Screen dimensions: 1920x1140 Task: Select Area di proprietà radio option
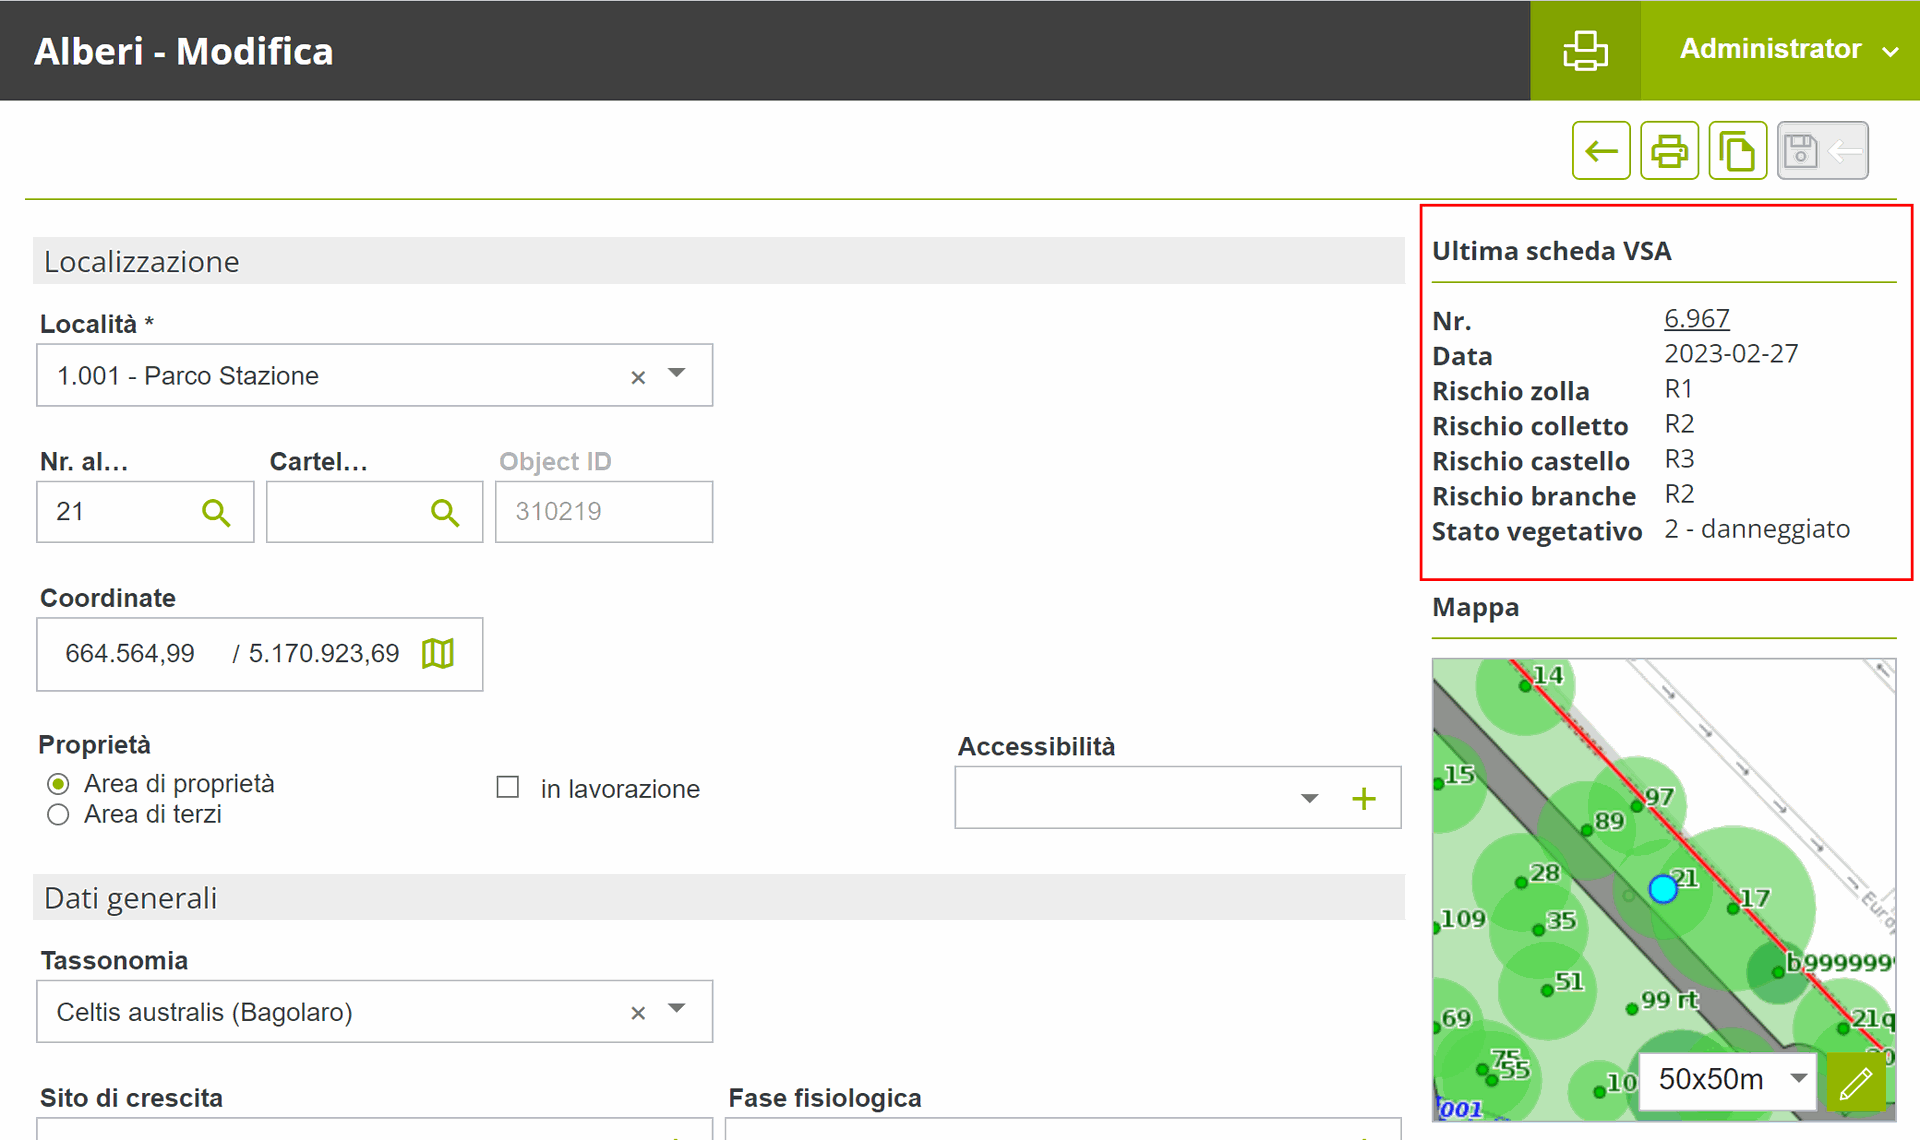58,784
